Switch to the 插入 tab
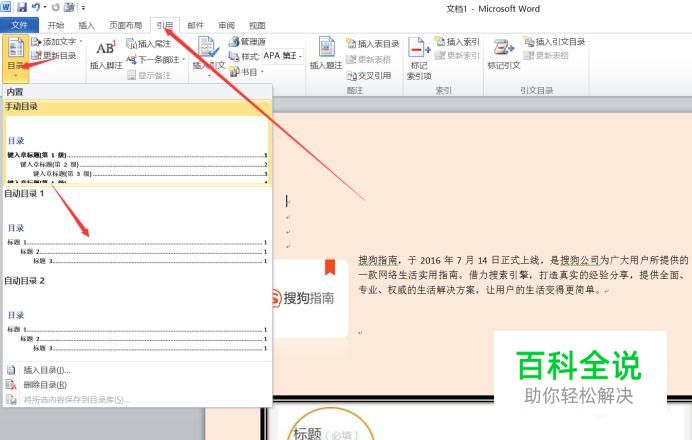Viewport: 692px width, 440px height. (86, 25)
